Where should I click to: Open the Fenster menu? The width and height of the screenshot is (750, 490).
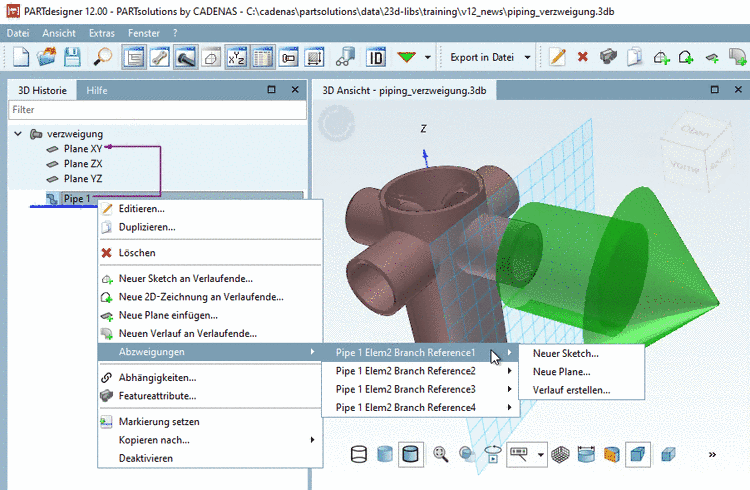pyautogui.click(x=143, y=33)
